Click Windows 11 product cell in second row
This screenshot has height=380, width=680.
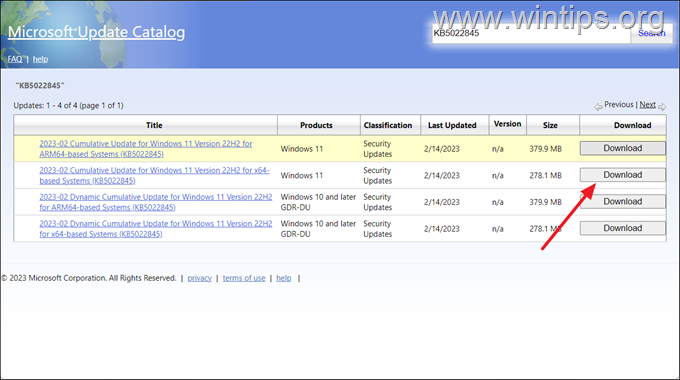(302, 175)
